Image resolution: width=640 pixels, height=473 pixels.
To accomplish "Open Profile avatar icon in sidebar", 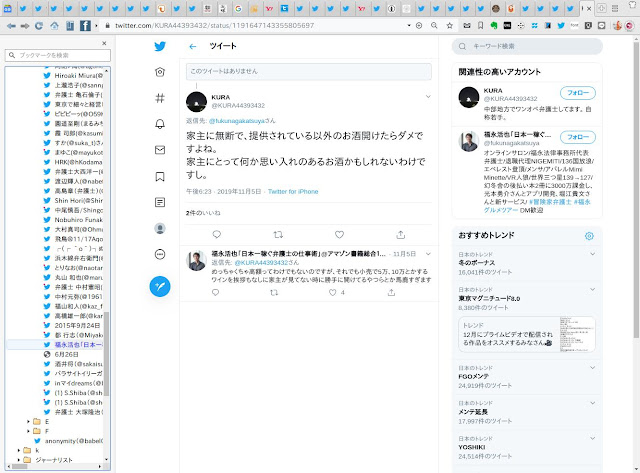I will click(160, 229).
